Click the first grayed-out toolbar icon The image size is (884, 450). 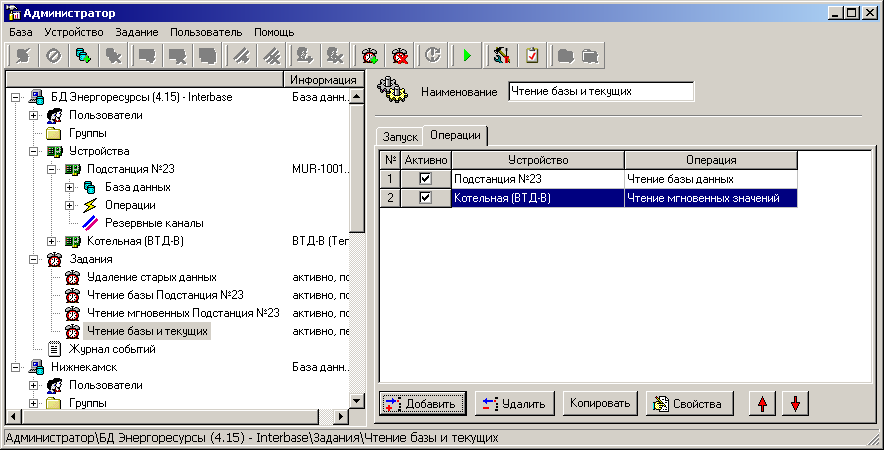click(23, 55)
